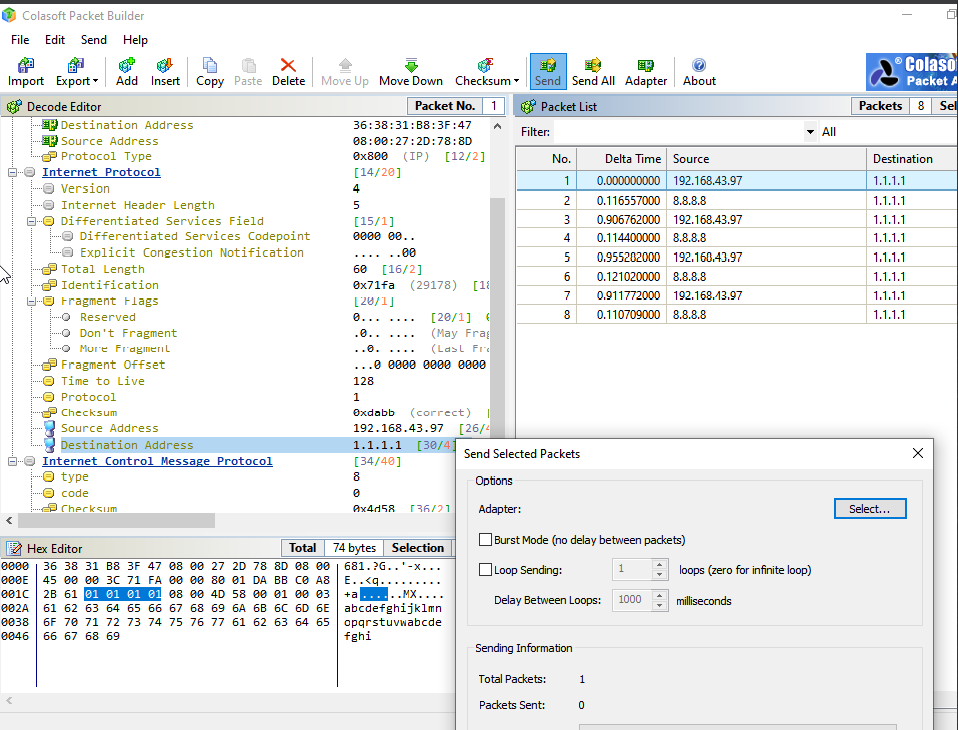Click the Loop Sending count field
This screenshot has height=730, width=958.
tap(632, 569)
